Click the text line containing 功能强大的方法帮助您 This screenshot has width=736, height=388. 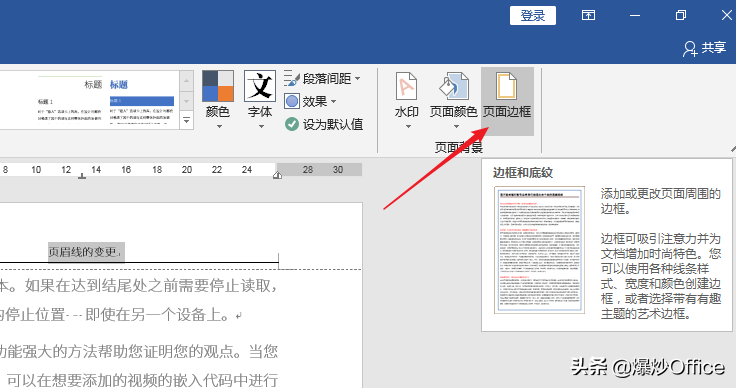[138, 351]
